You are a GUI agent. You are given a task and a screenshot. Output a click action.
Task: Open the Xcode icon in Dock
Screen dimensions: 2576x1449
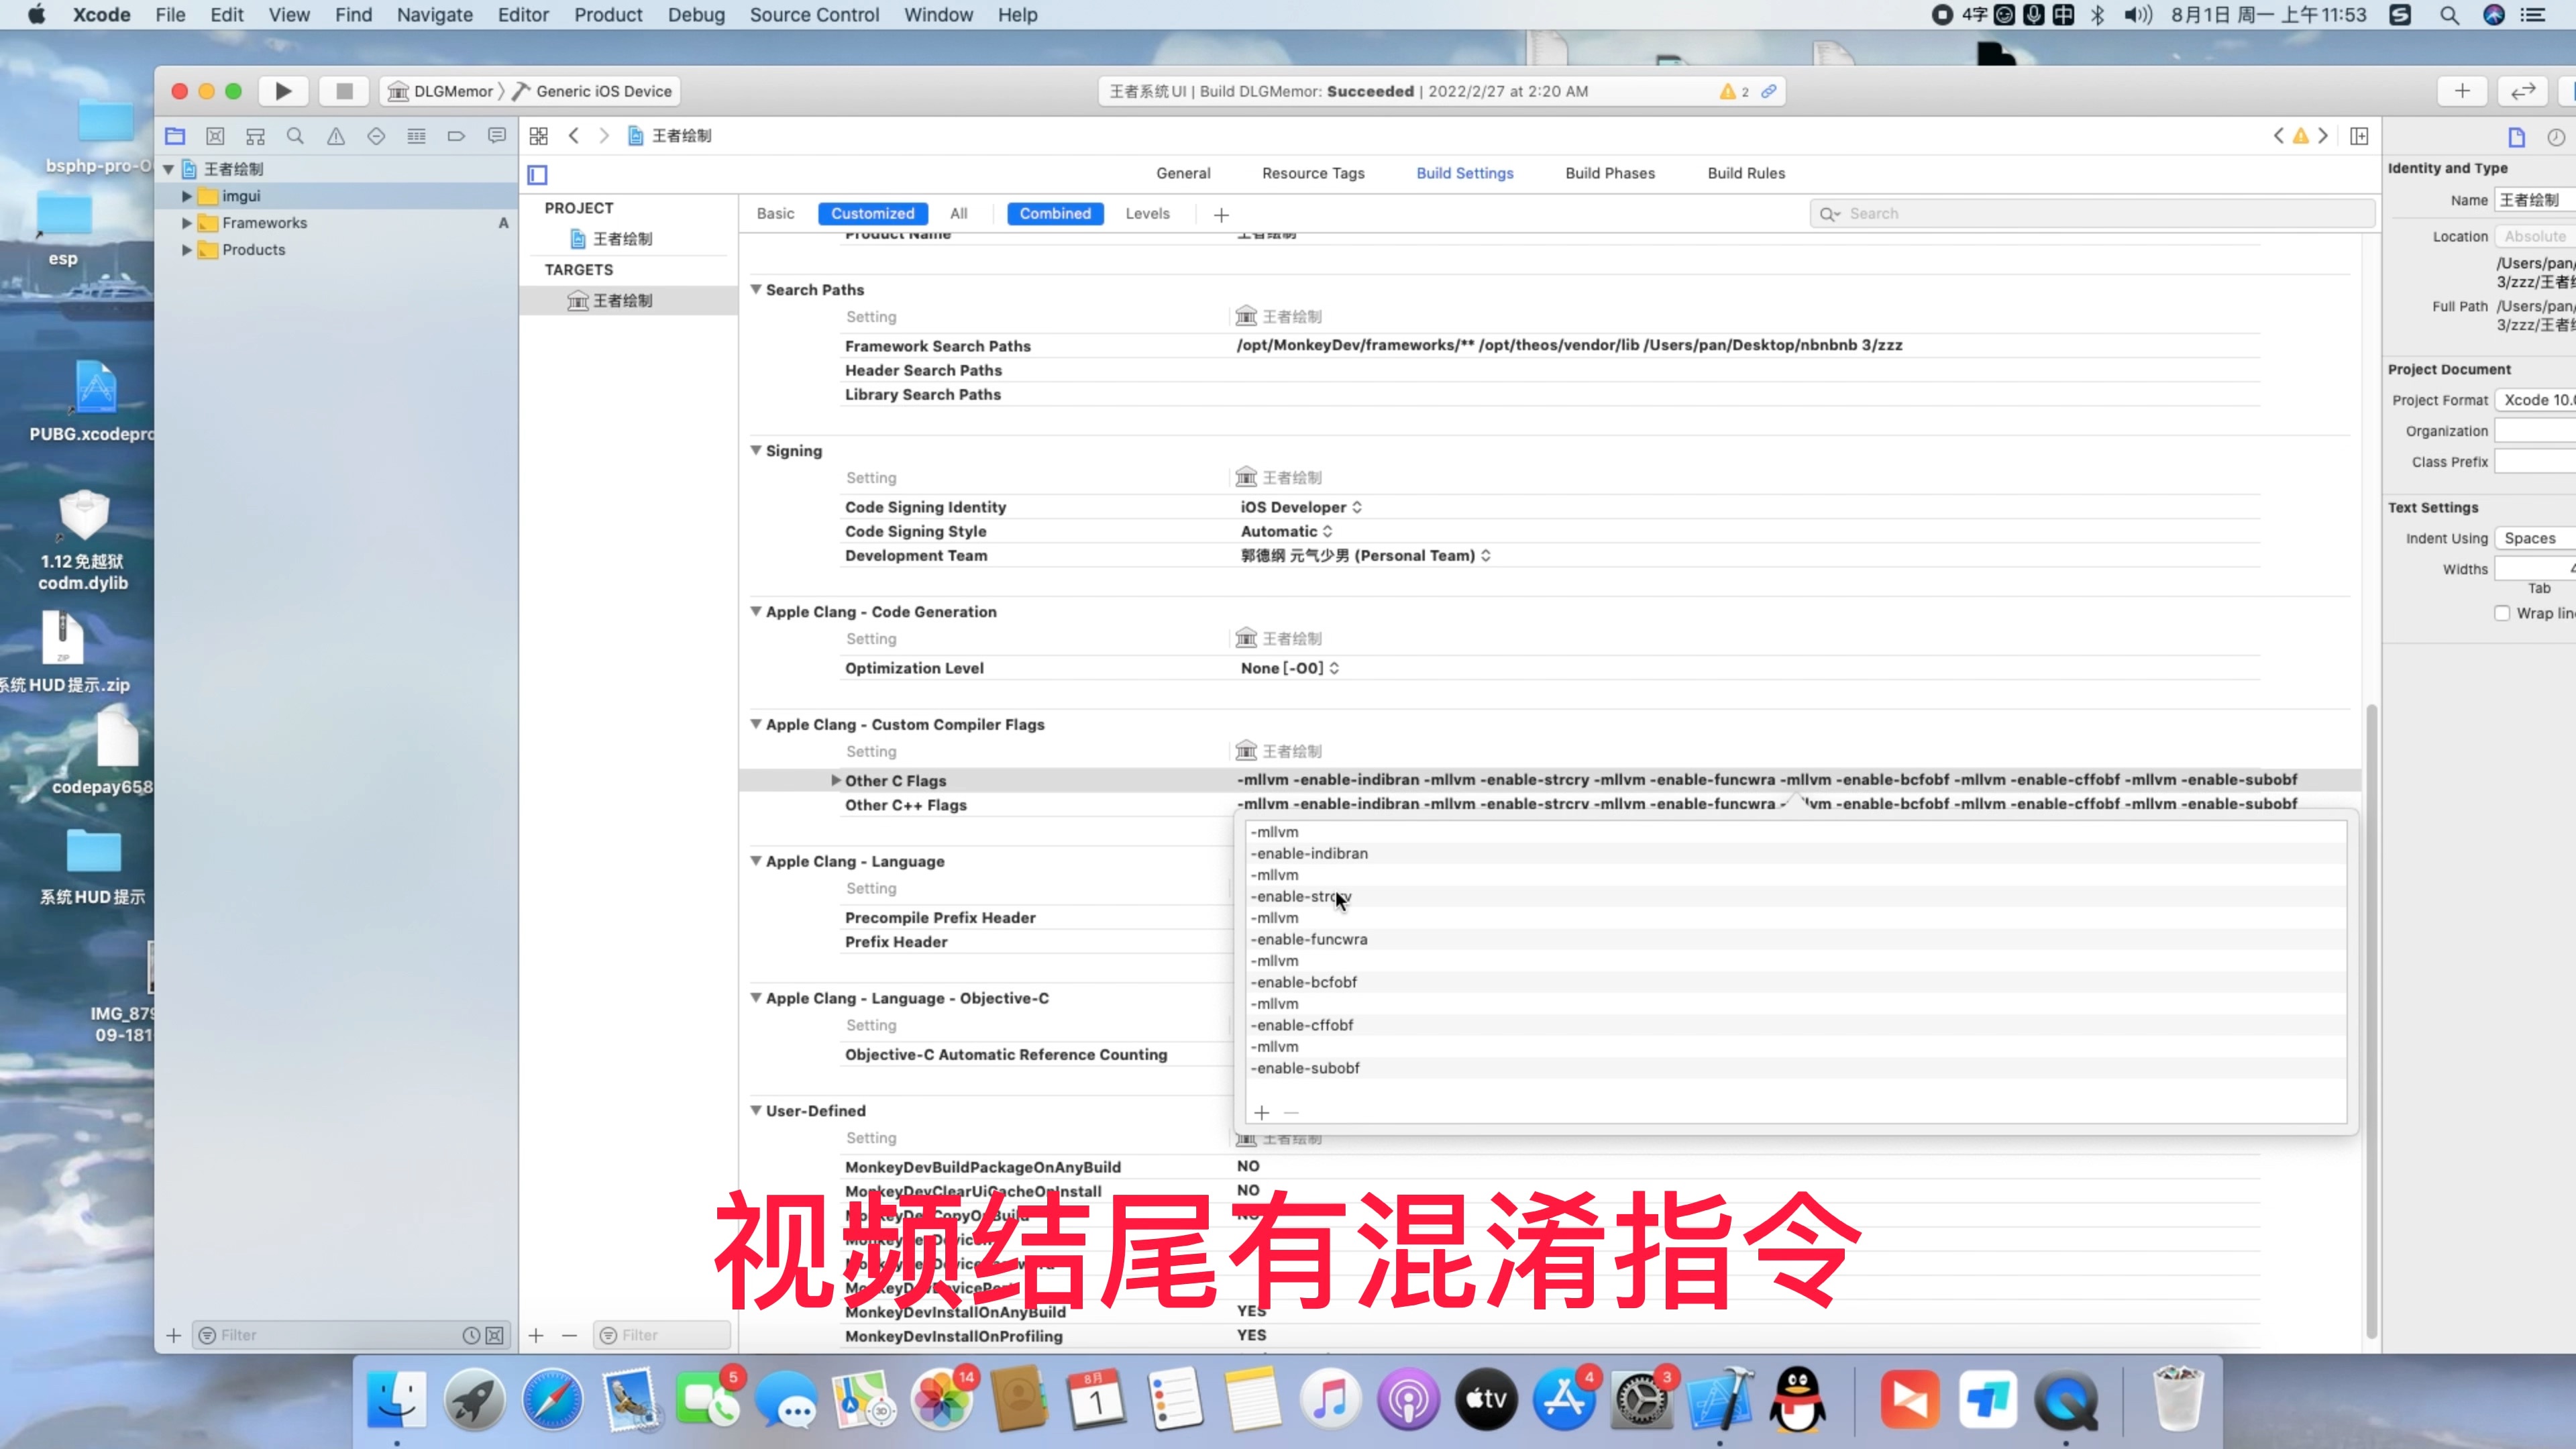click(1720, 1399)
